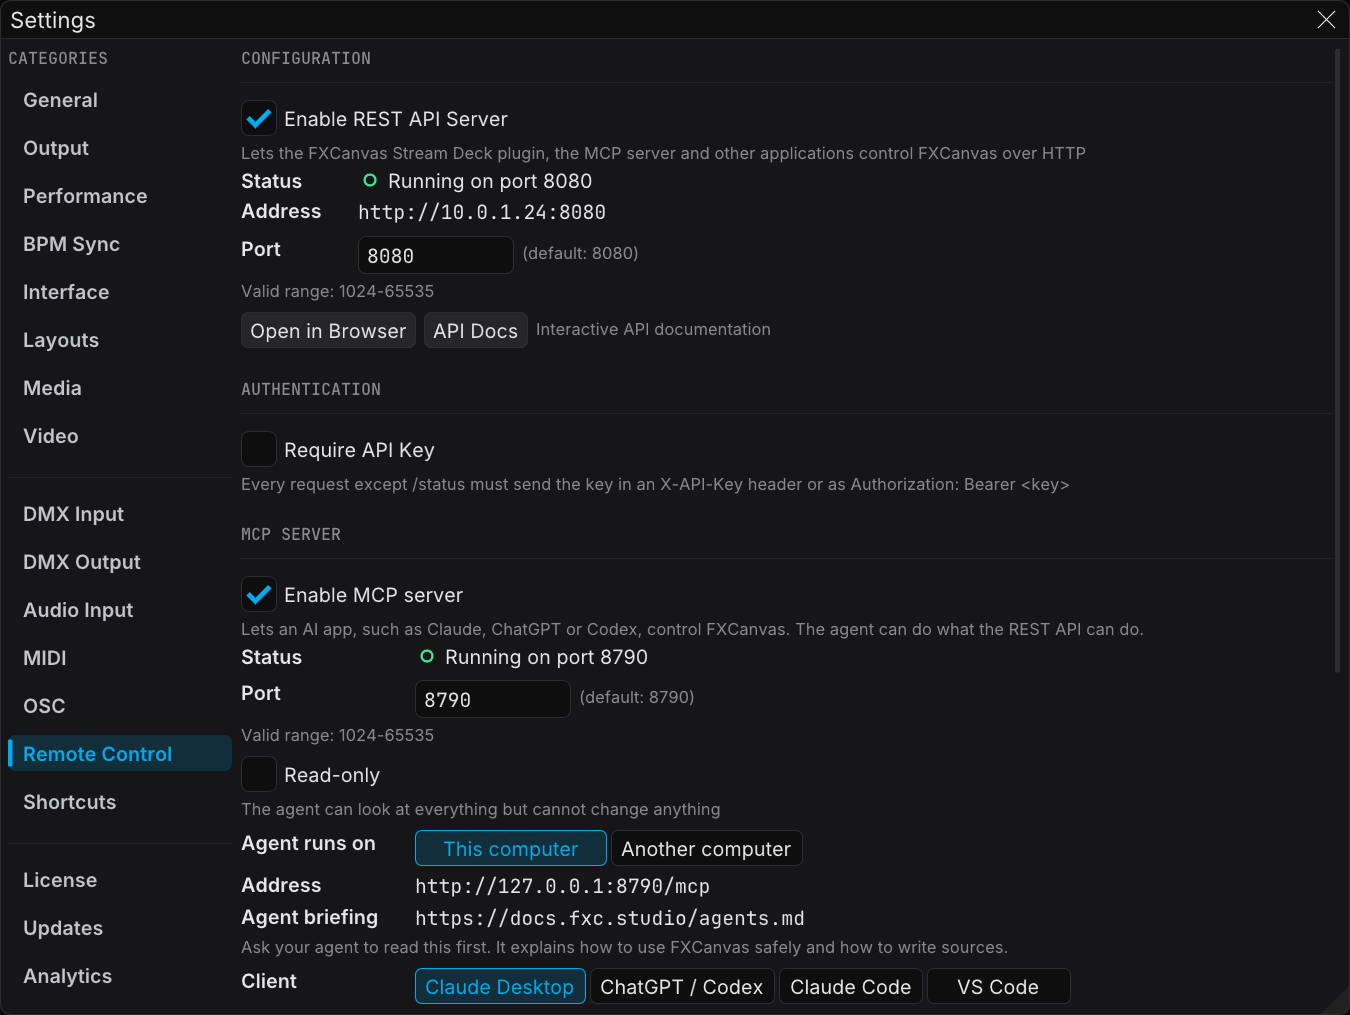Choose Claude Code as client
The width and height of the screenshot is (1350, 1015).
851,987
